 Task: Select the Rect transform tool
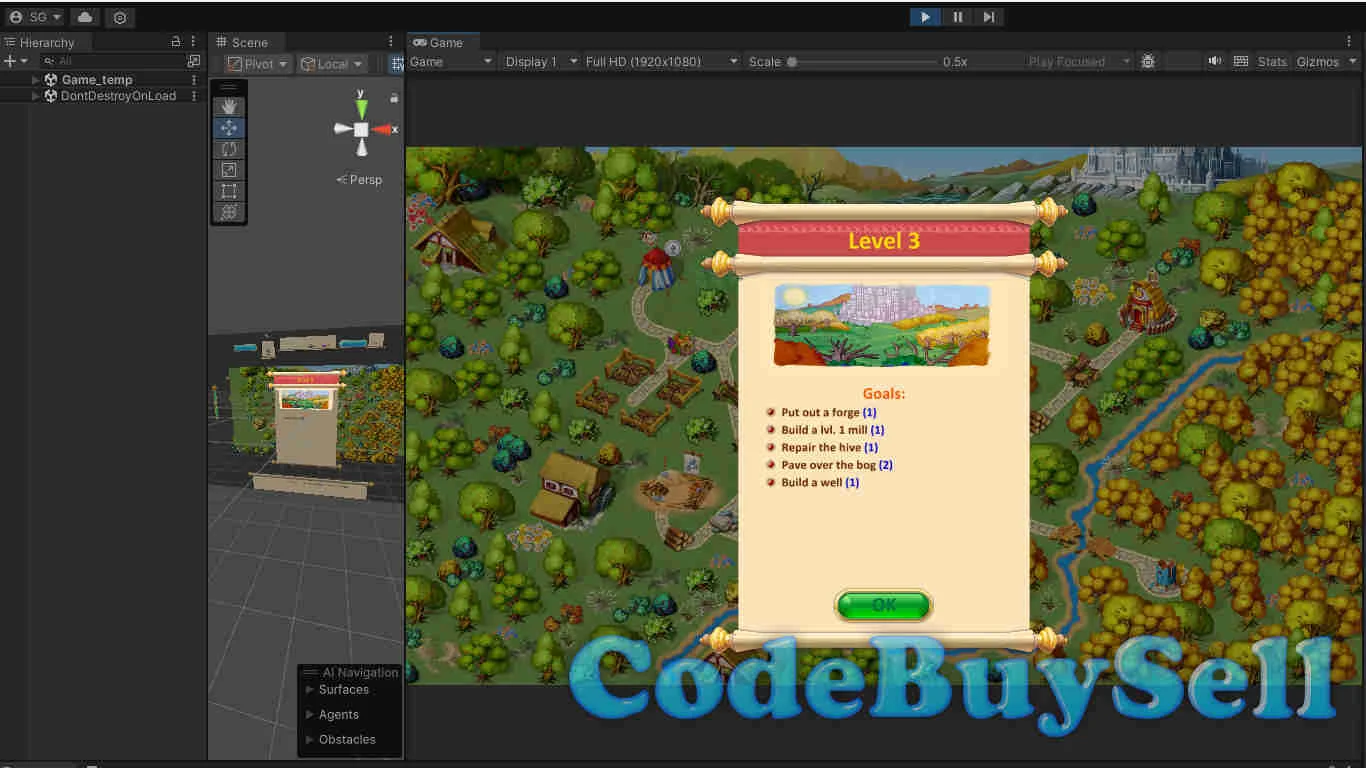(229, 191)
